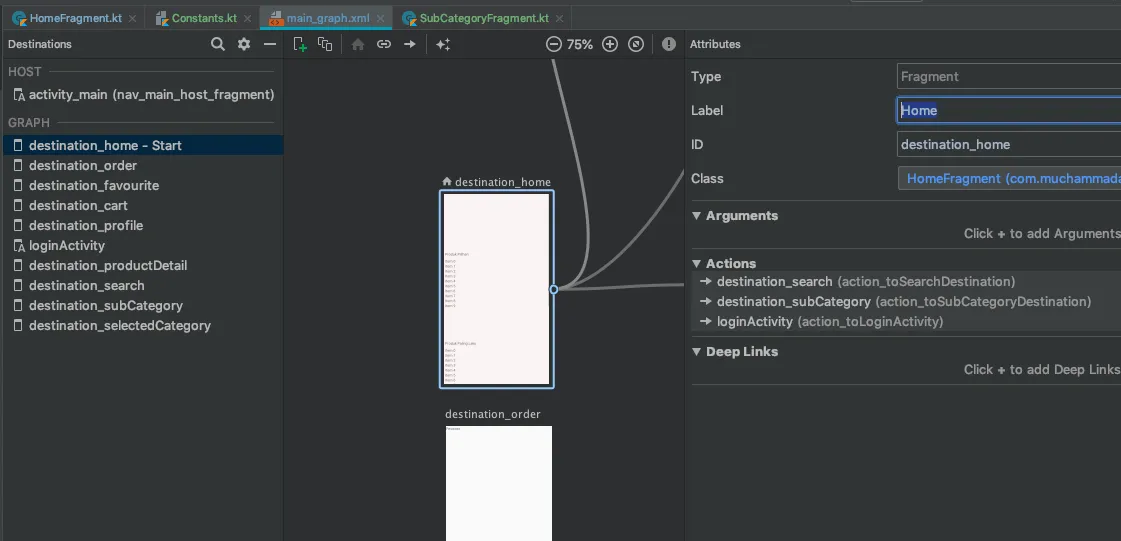This screenshot has height=541, width=1121.
Task: Minimize the Destinations panel
Action: point(270,44)
